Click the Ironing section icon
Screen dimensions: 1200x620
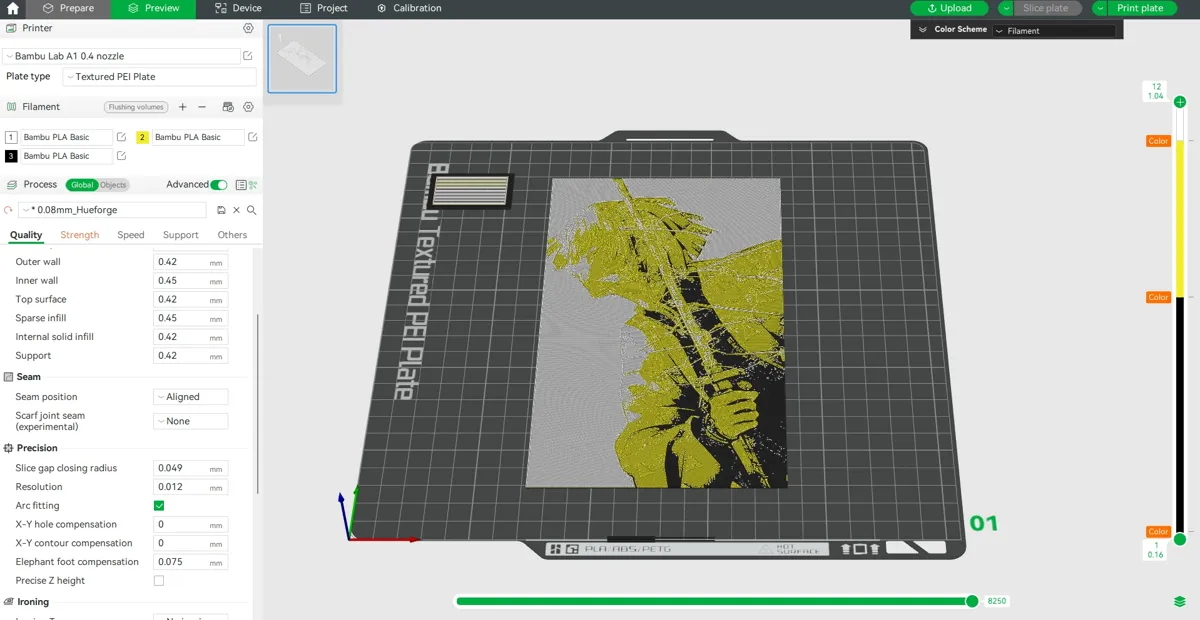[x=9, y=602]
